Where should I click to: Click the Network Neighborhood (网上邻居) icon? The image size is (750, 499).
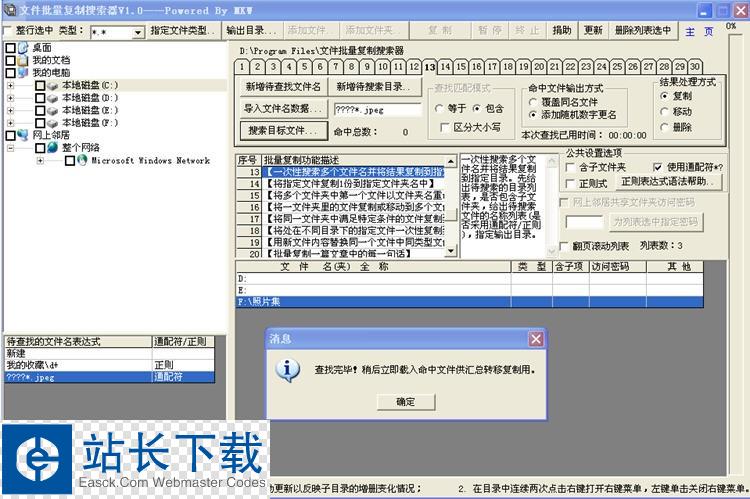click(23, 135)
